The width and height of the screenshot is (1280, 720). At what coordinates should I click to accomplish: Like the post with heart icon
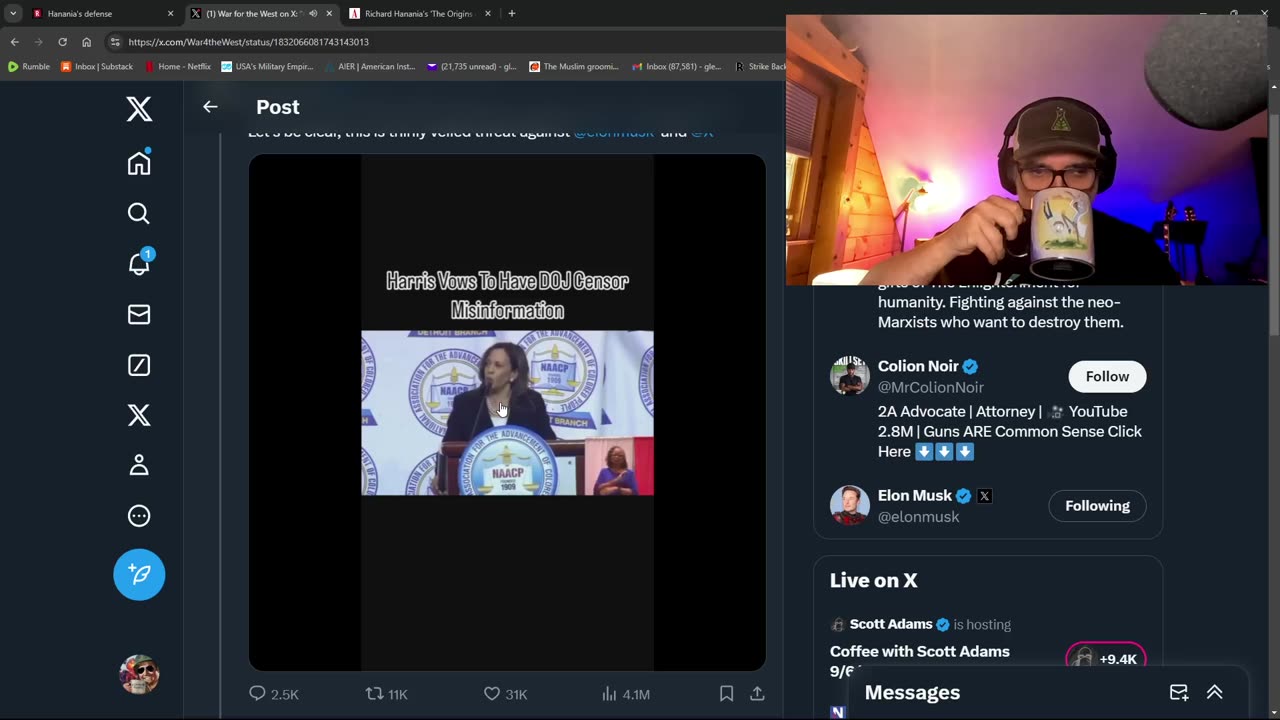(x=492, y=693)
